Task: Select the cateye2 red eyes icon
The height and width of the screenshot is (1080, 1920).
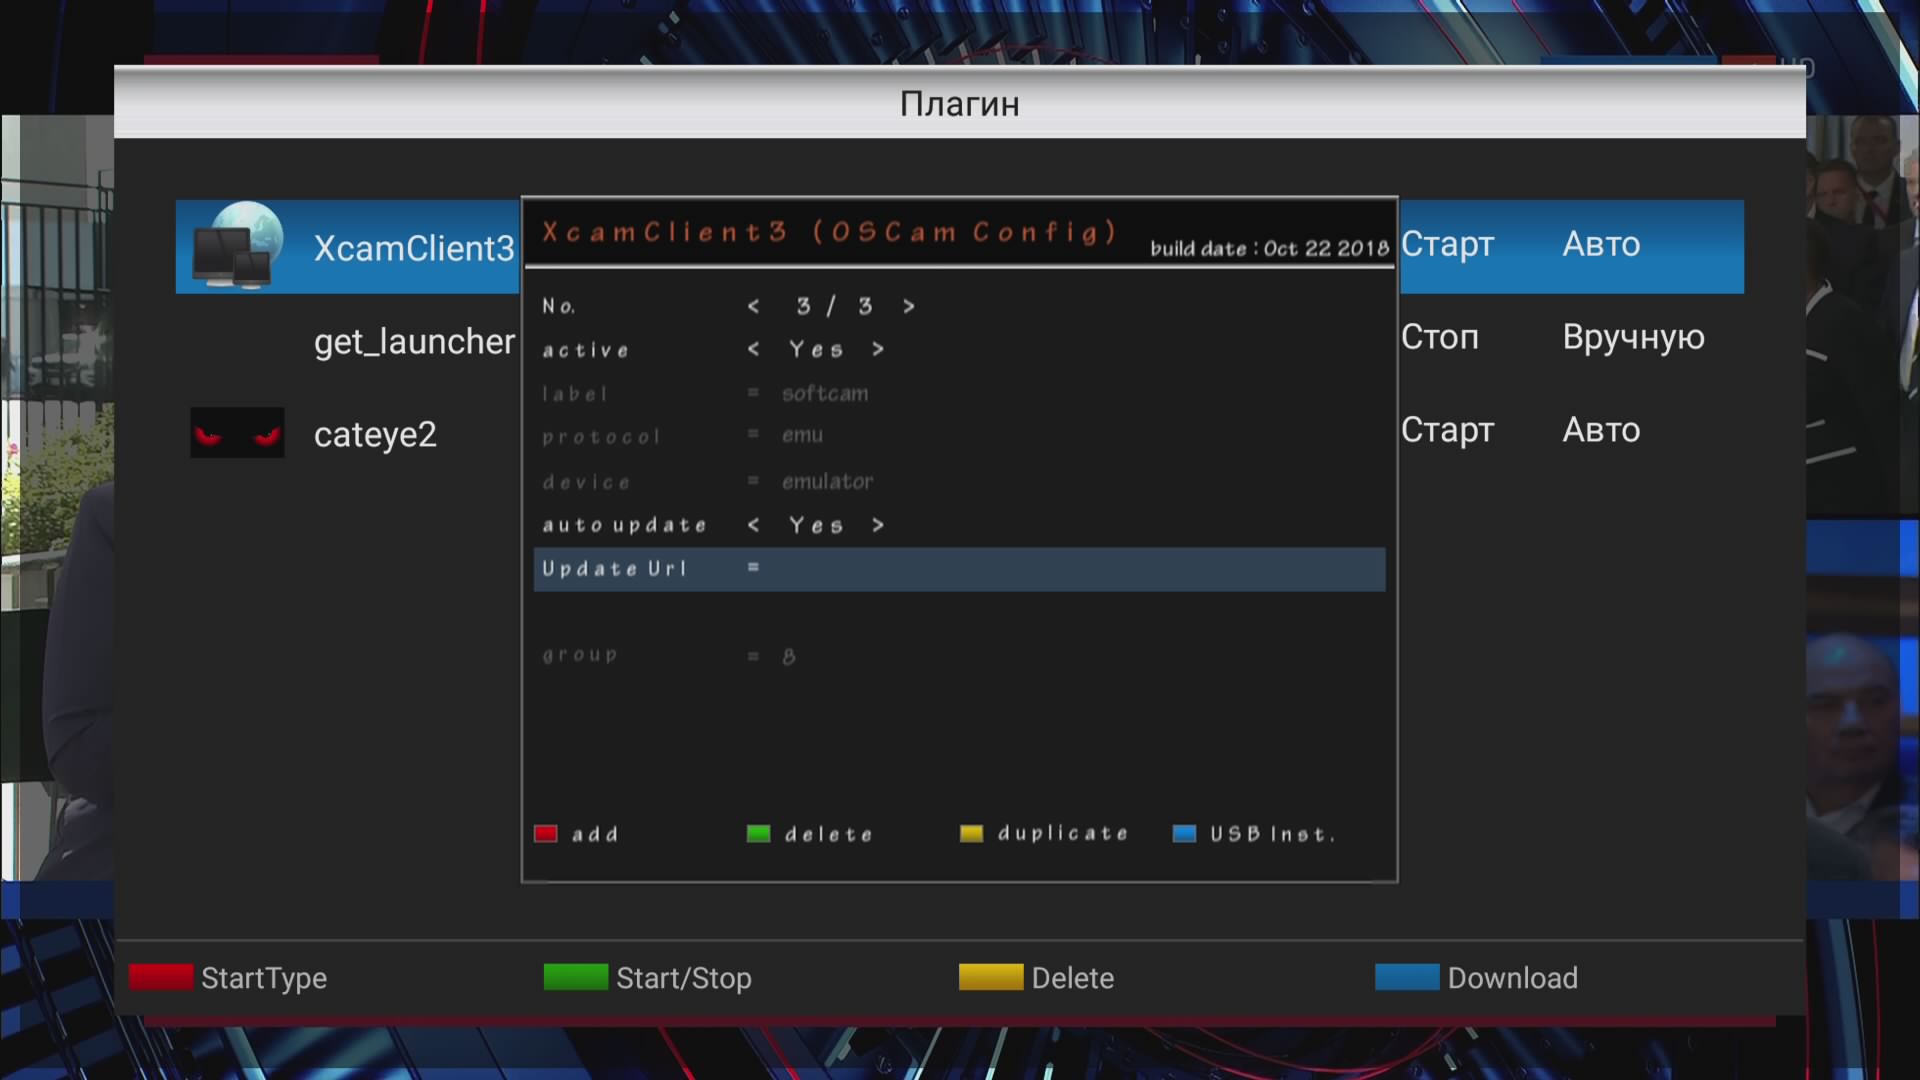Action: point(237,433)
